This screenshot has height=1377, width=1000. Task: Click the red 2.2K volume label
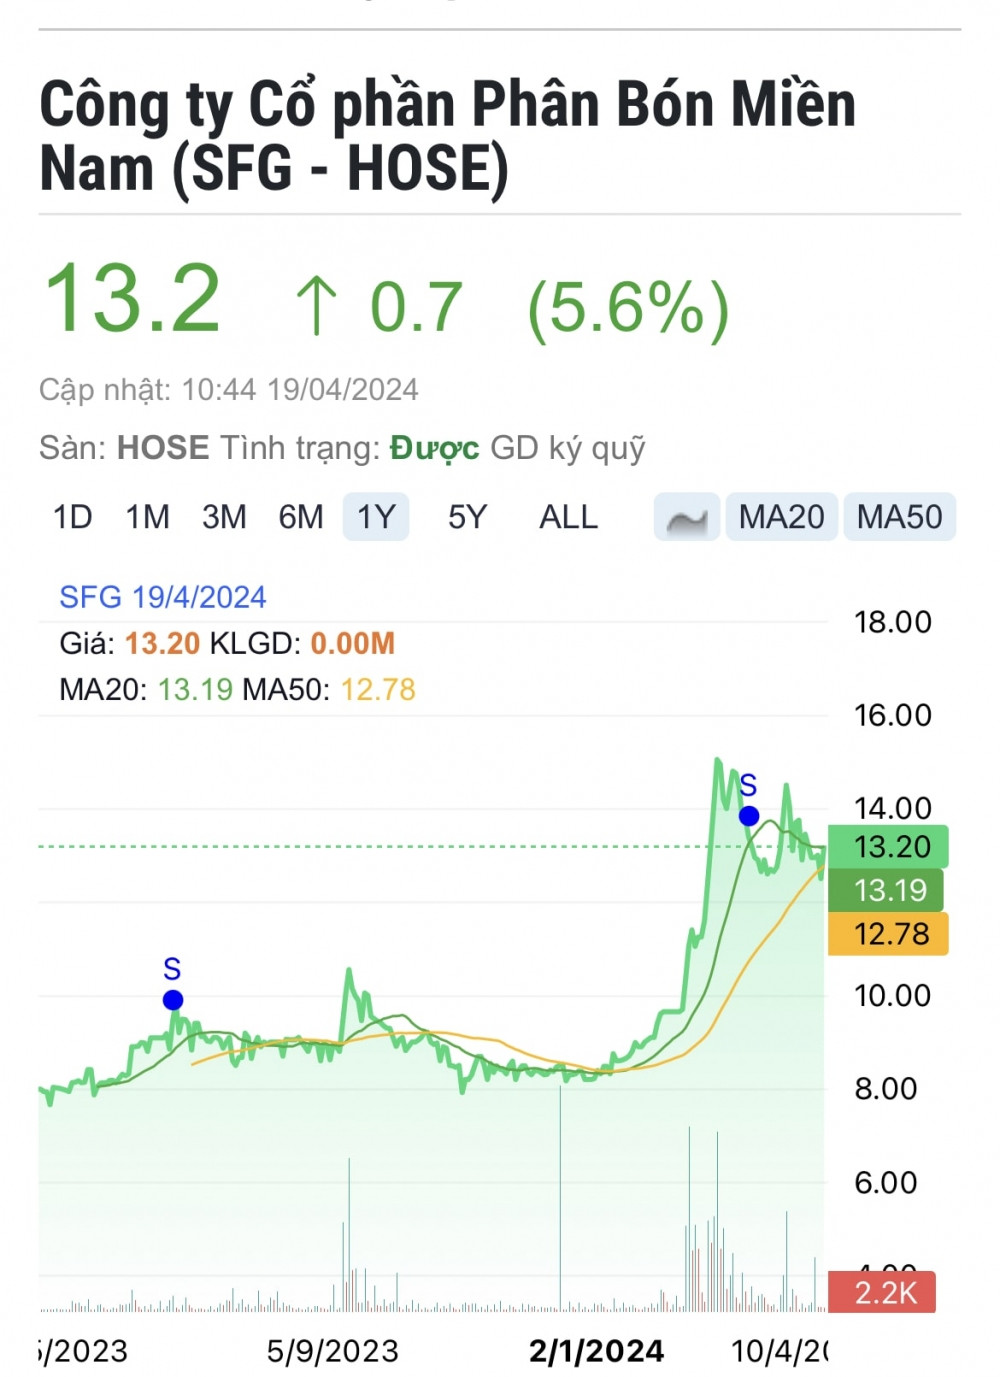pyautogui.click(x=884, y=1292)
